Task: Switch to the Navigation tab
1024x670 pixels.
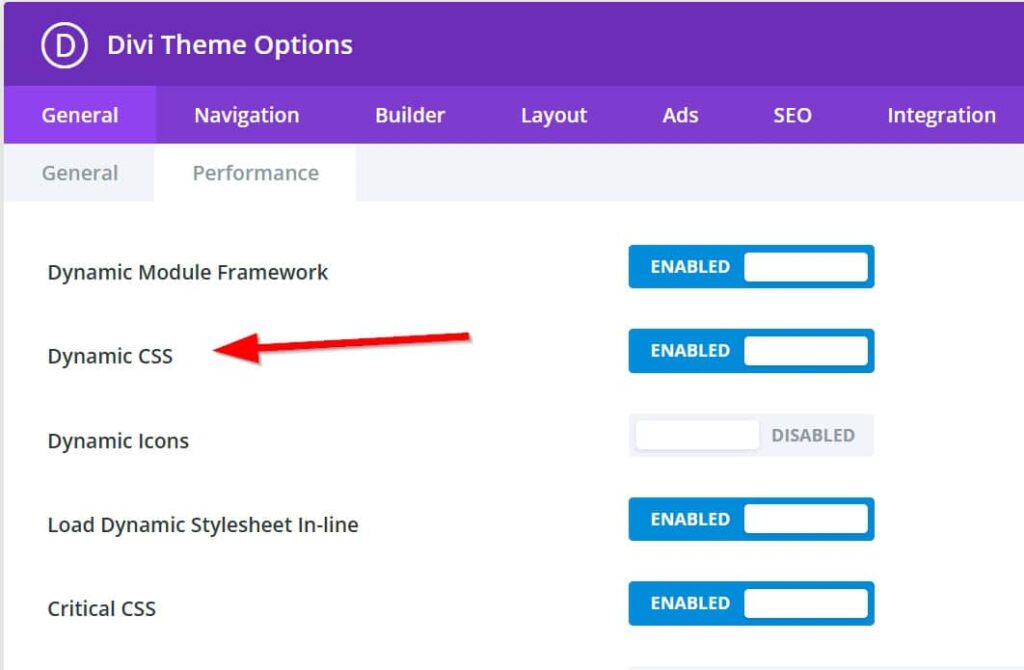Action: [246, 115]
